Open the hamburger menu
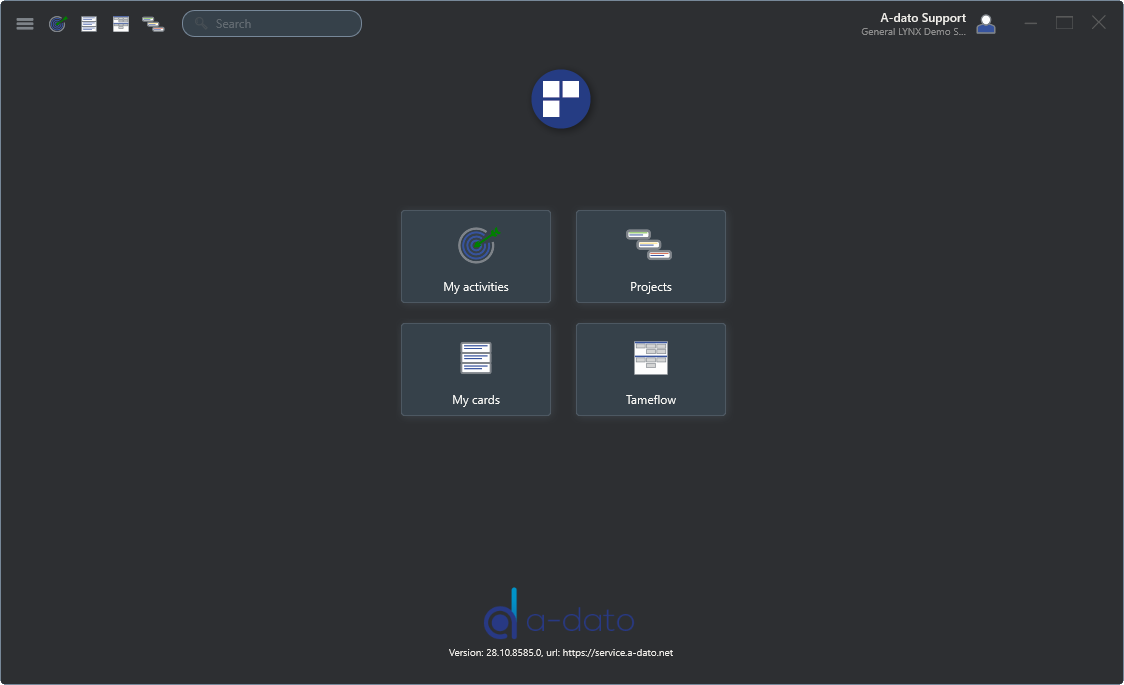Image resolution: width=1124 pixels, height=685 pixels. click(x=25, y=24)
